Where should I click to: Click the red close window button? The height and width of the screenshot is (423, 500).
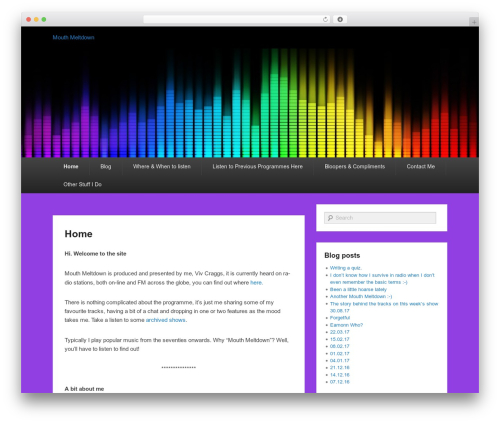(x=29, y=20)
